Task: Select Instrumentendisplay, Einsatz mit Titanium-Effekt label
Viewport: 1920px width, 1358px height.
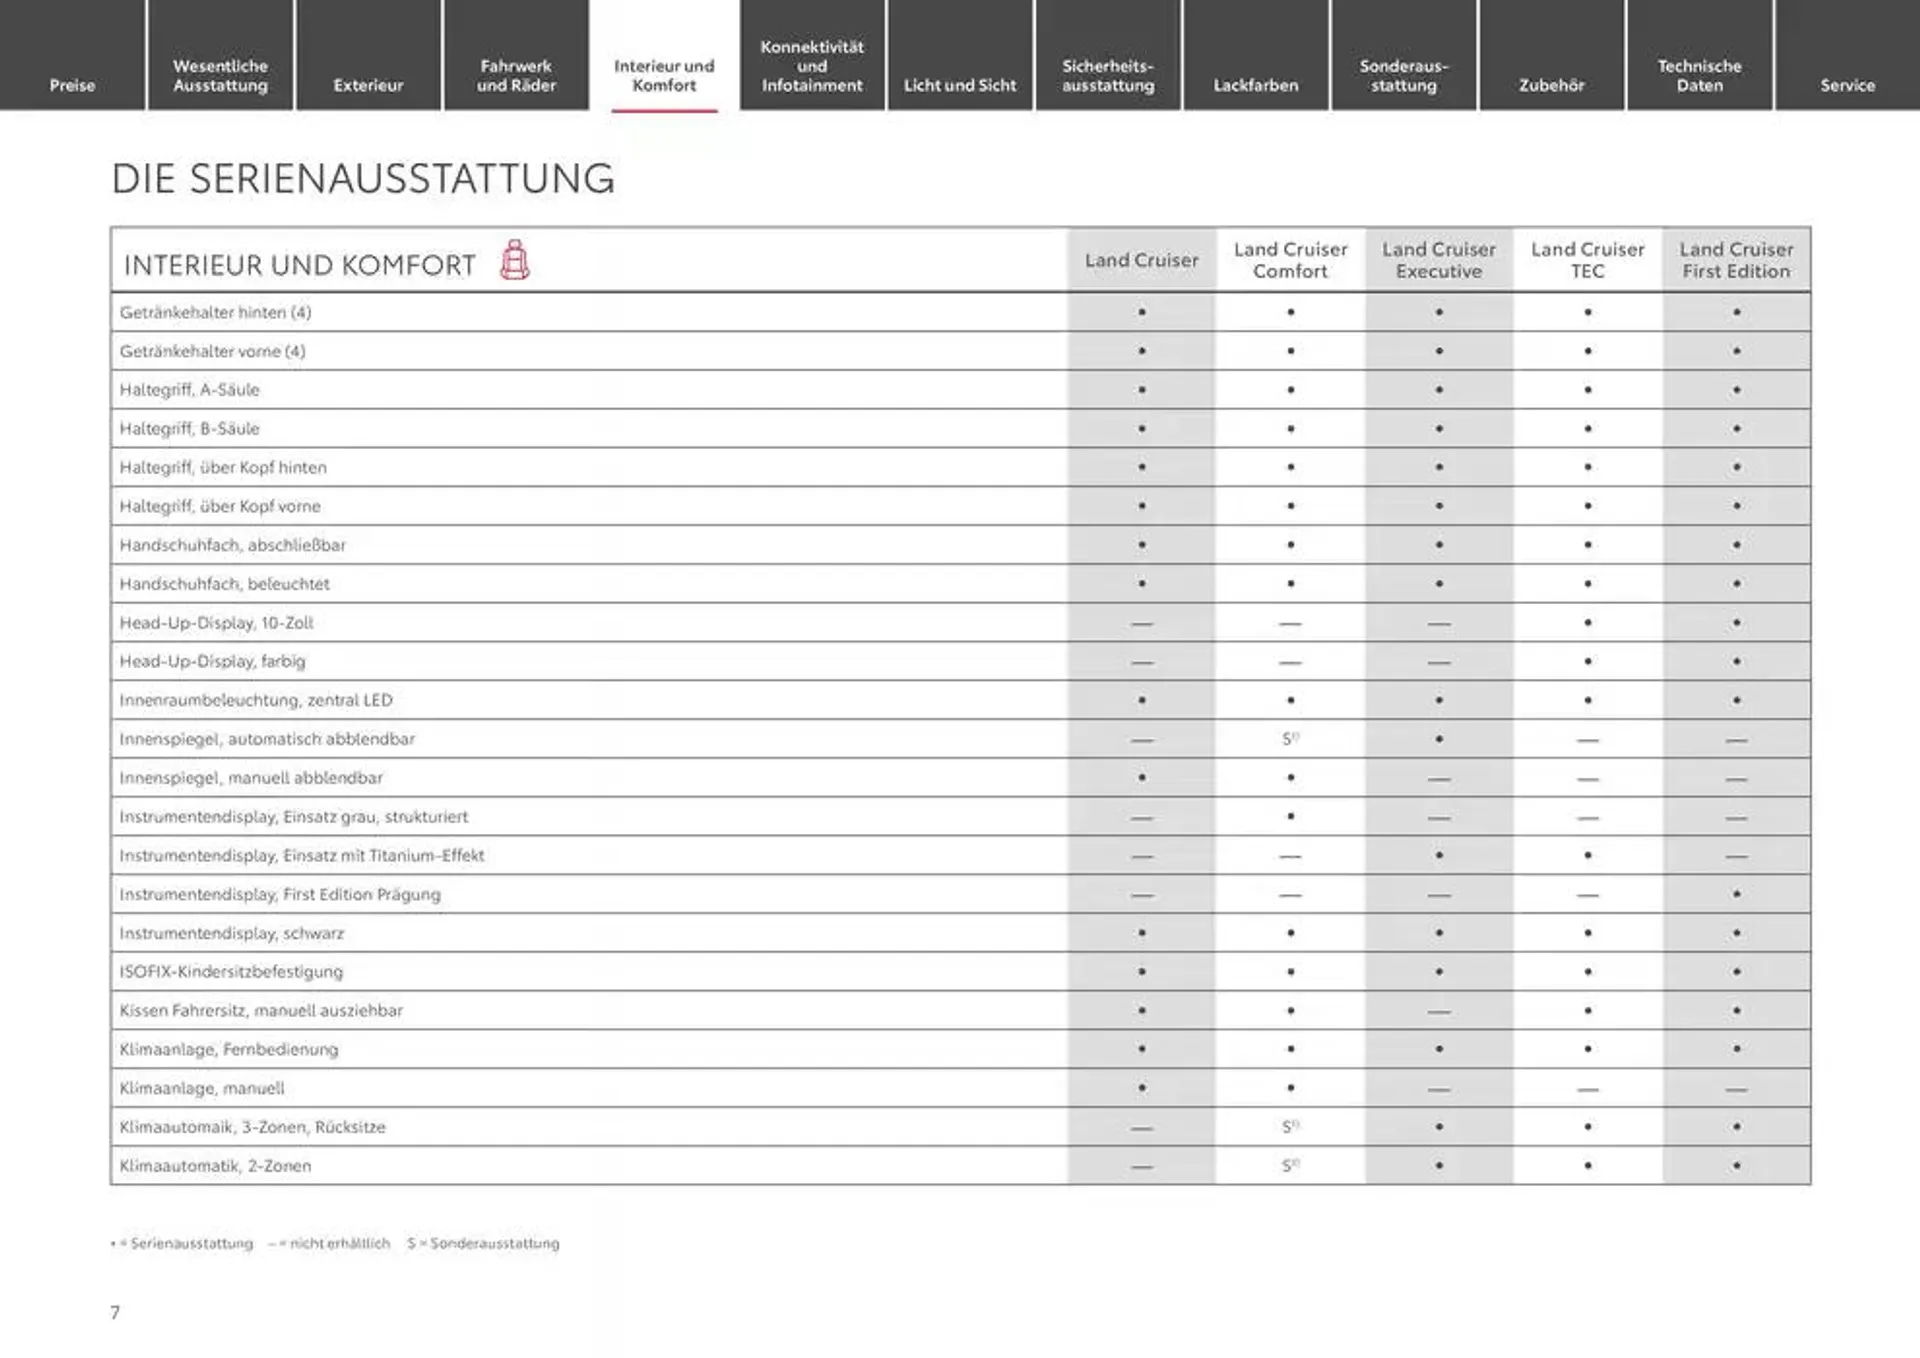Action: (x=302, y=855)
